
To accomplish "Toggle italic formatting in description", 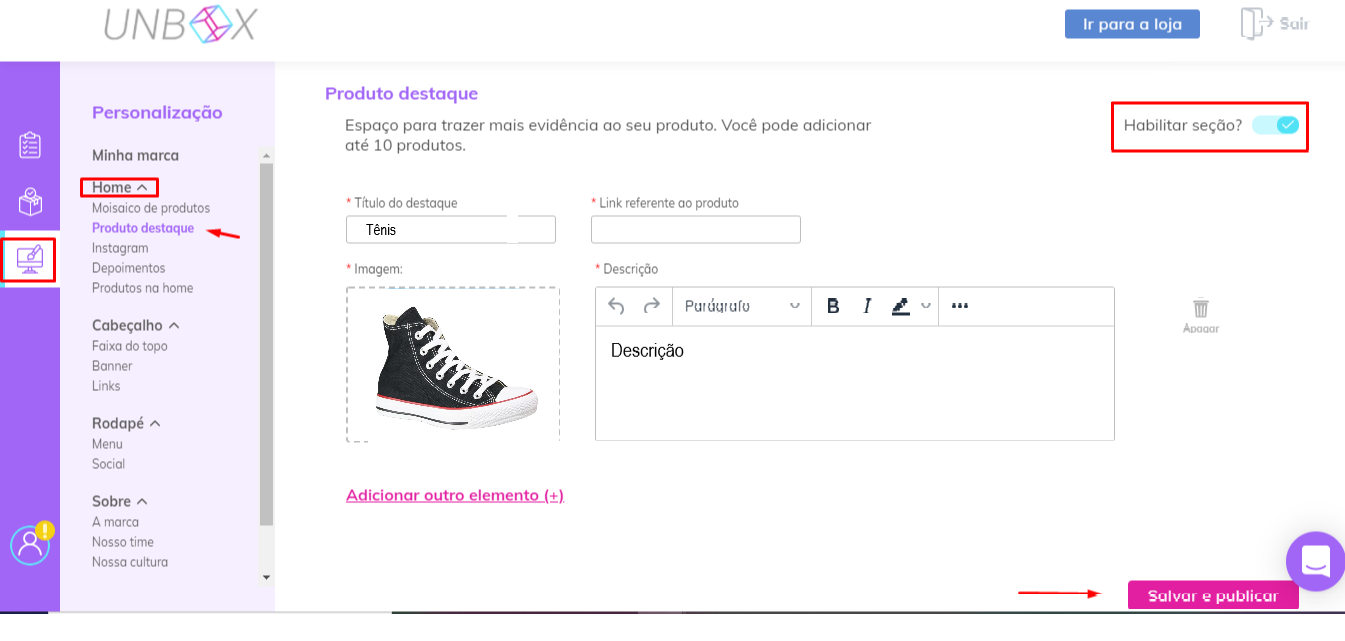I will tap(867, 306).
